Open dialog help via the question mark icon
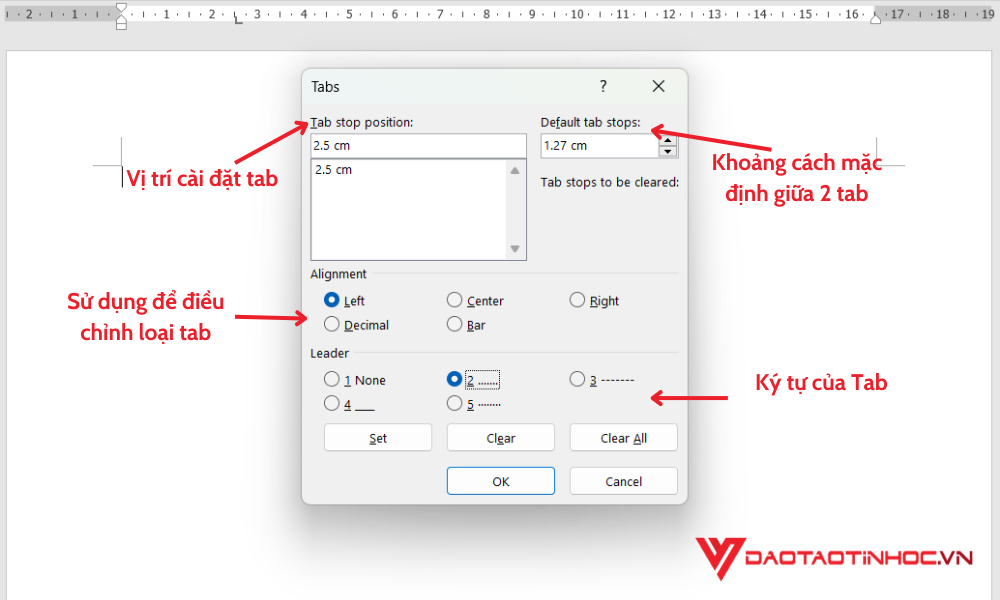 pyautogui.click(x=603, y=86)
